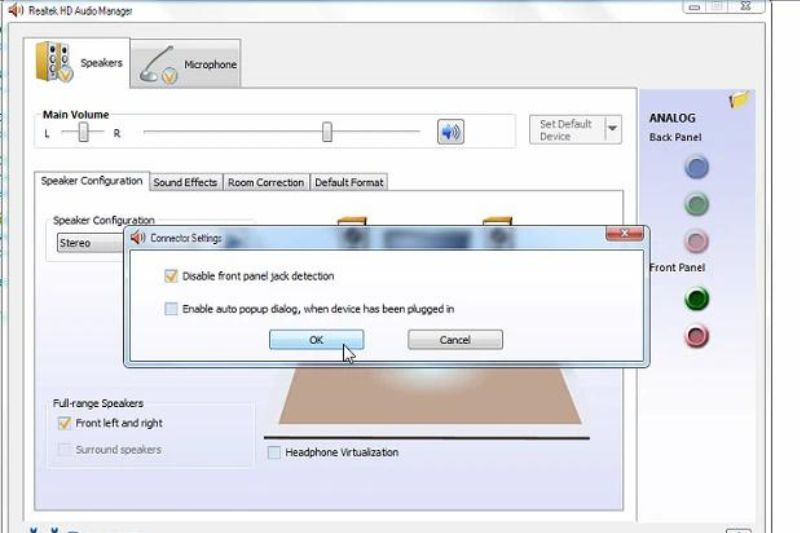
Task: Open the Stereo speaker configuration combo box
Action: point(91,243)
